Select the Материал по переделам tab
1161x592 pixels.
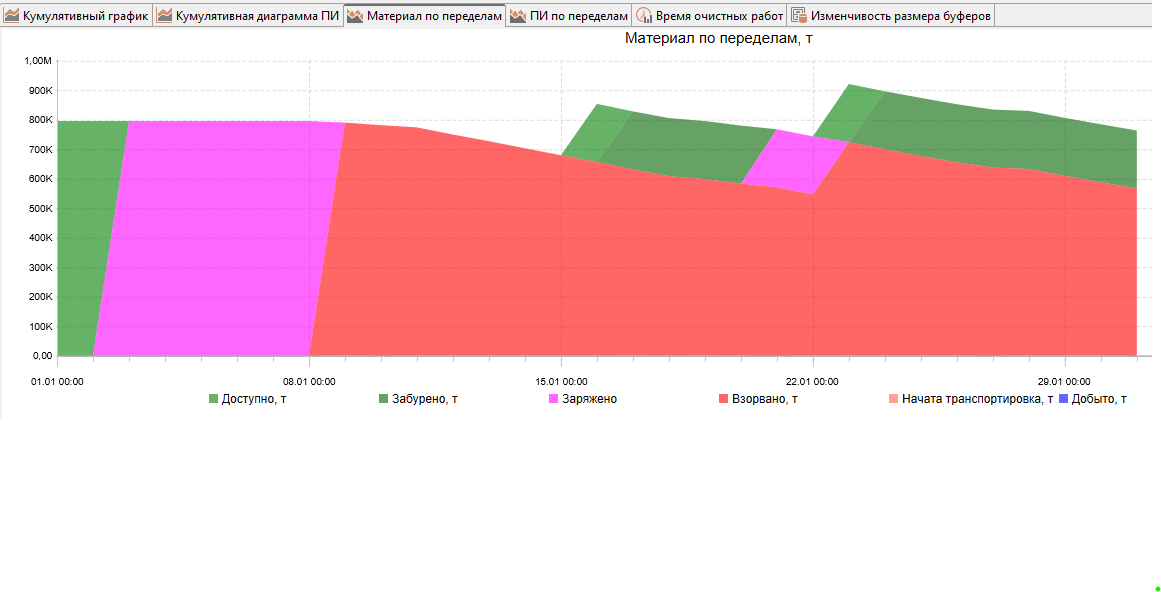point(425,15)
